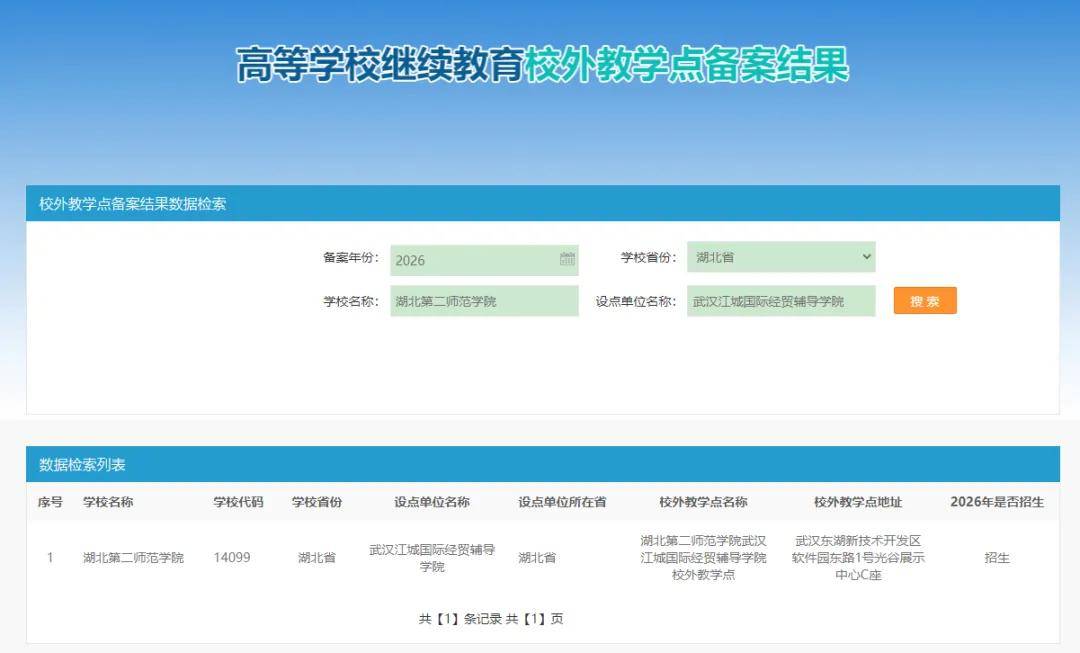Viewport: 1080px width, 653px height.
Task: Click the 数据检索列表 panel header
Action: point(543,464)
